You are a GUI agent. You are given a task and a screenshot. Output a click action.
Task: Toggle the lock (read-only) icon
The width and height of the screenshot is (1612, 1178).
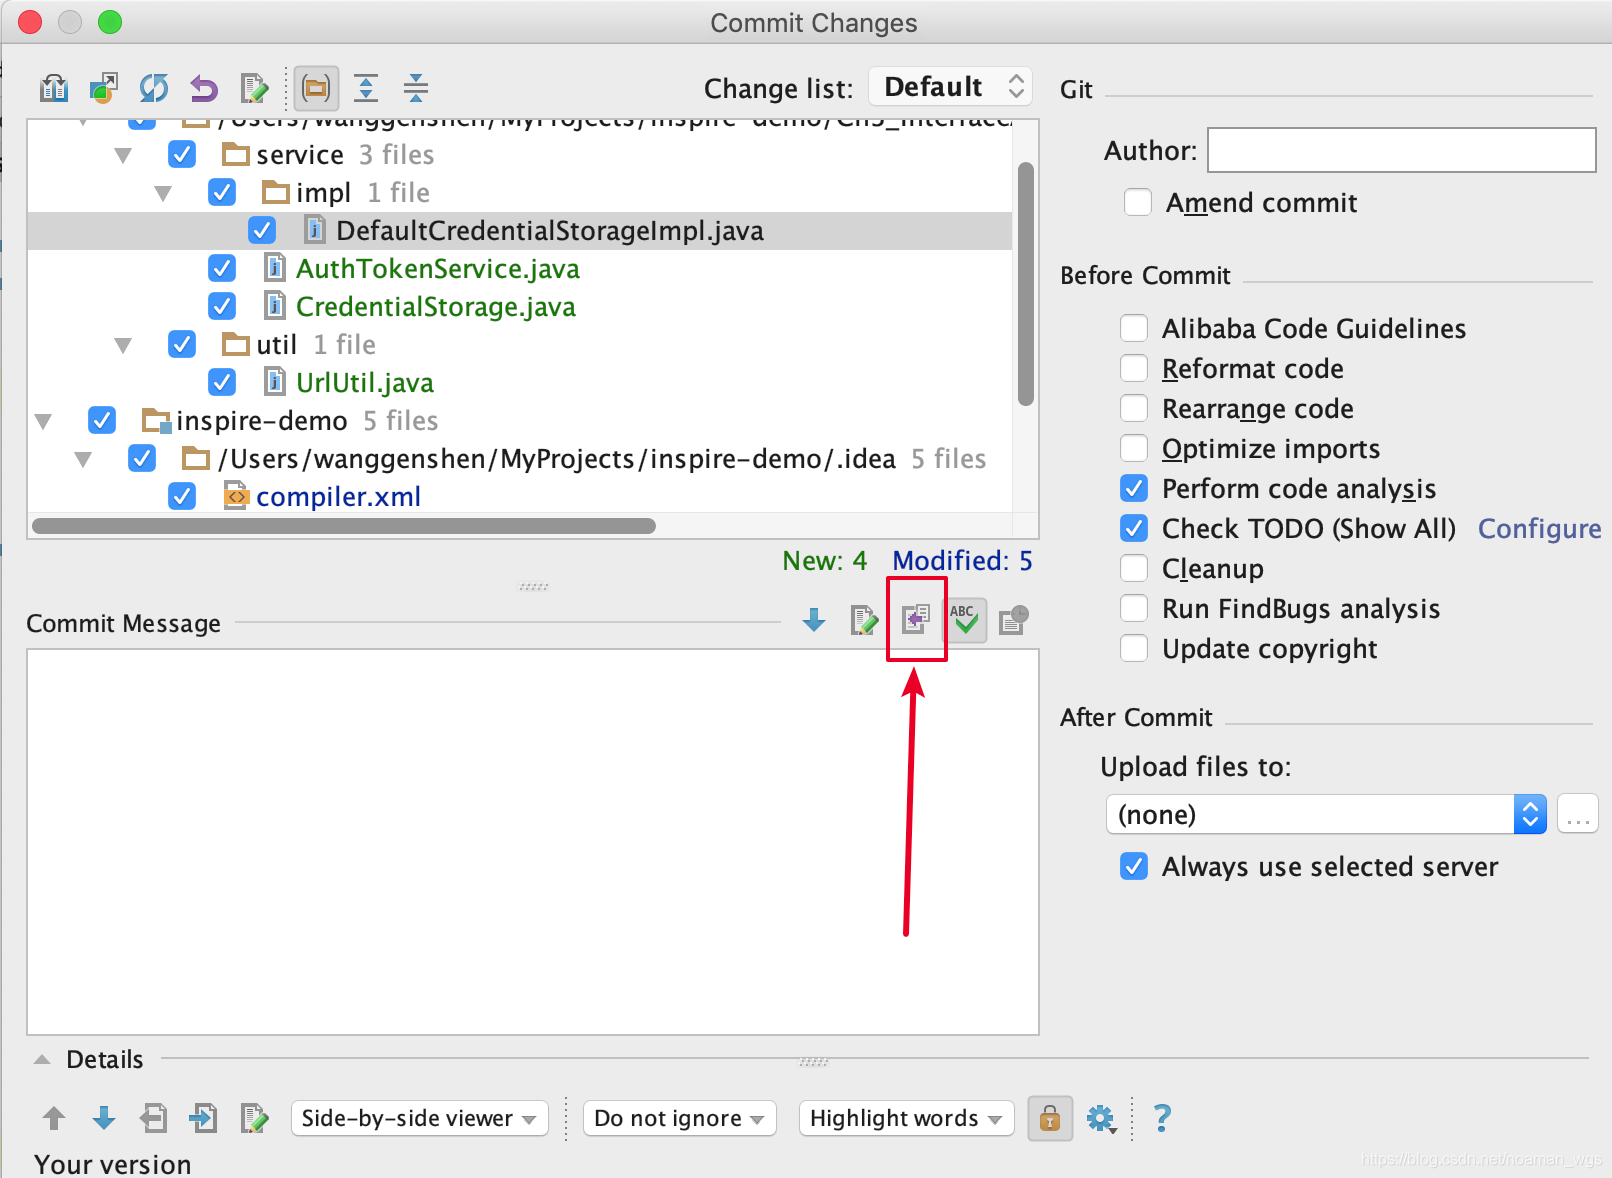click(x=1050, y=1118)
